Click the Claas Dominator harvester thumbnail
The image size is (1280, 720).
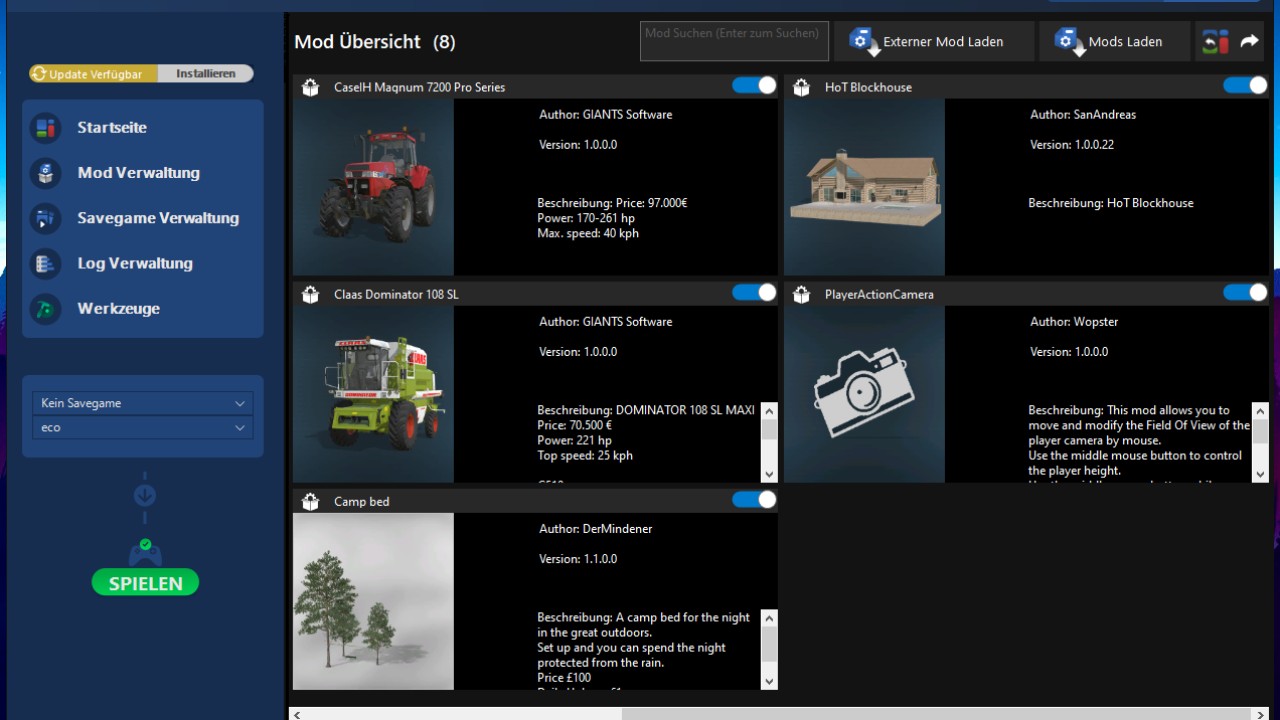[373, 394]
